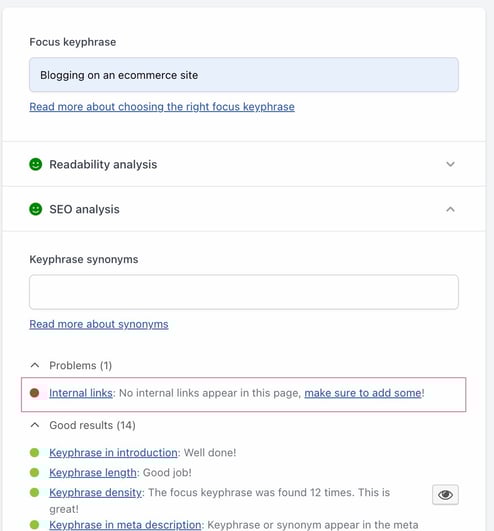Toggle the eye highlight button for keyphrase density
The height and width of the screenshot is (531, 494).
point(445,495)
